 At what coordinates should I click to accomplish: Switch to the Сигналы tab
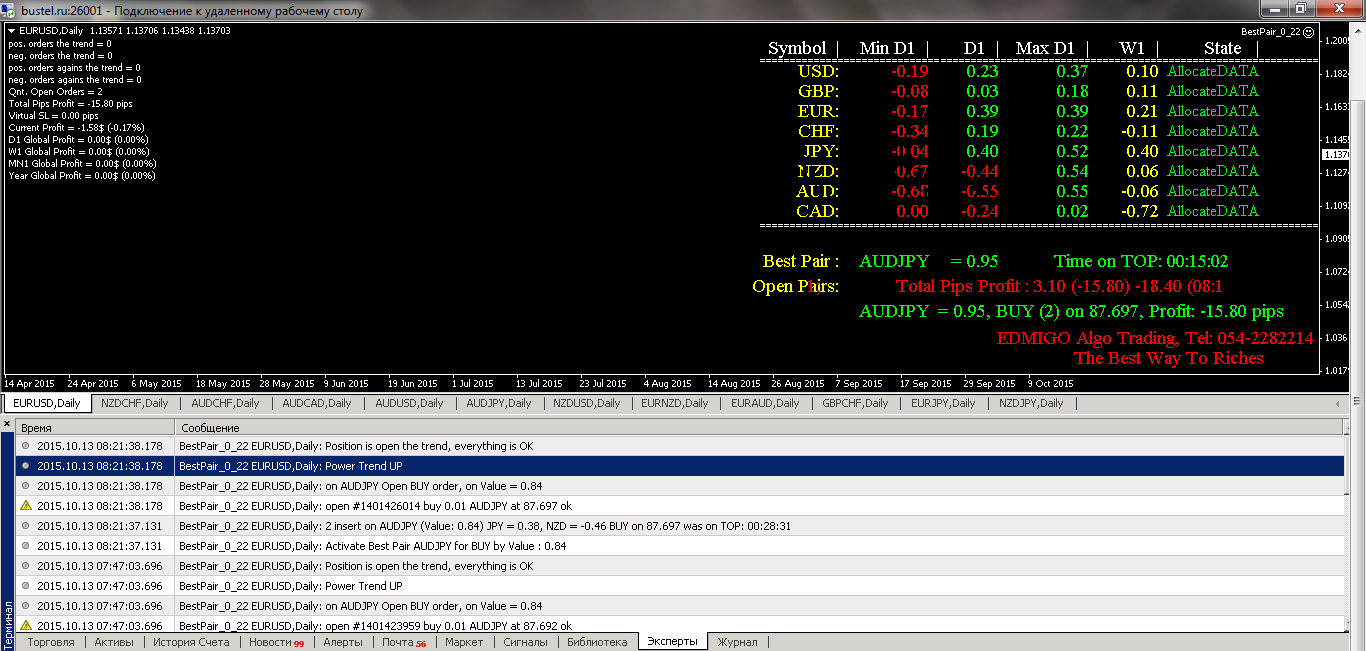tap(525, 642)
